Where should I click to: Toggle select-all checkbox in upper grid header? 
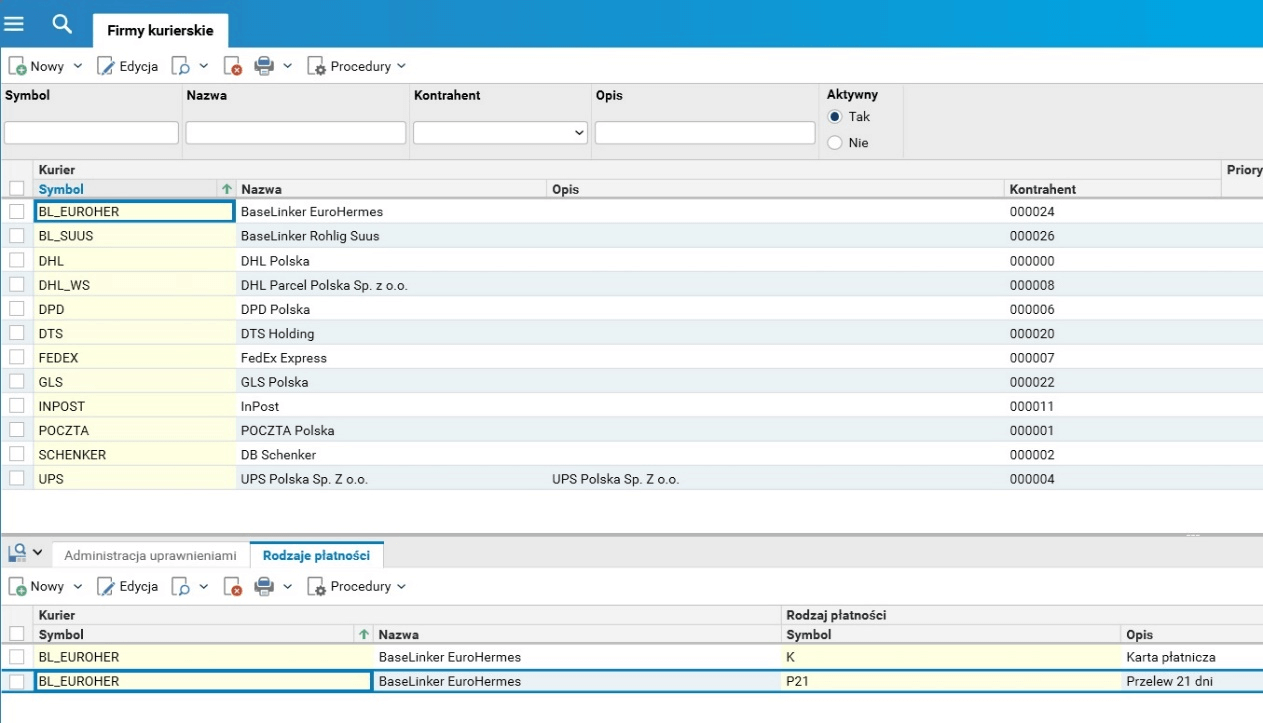16,188
